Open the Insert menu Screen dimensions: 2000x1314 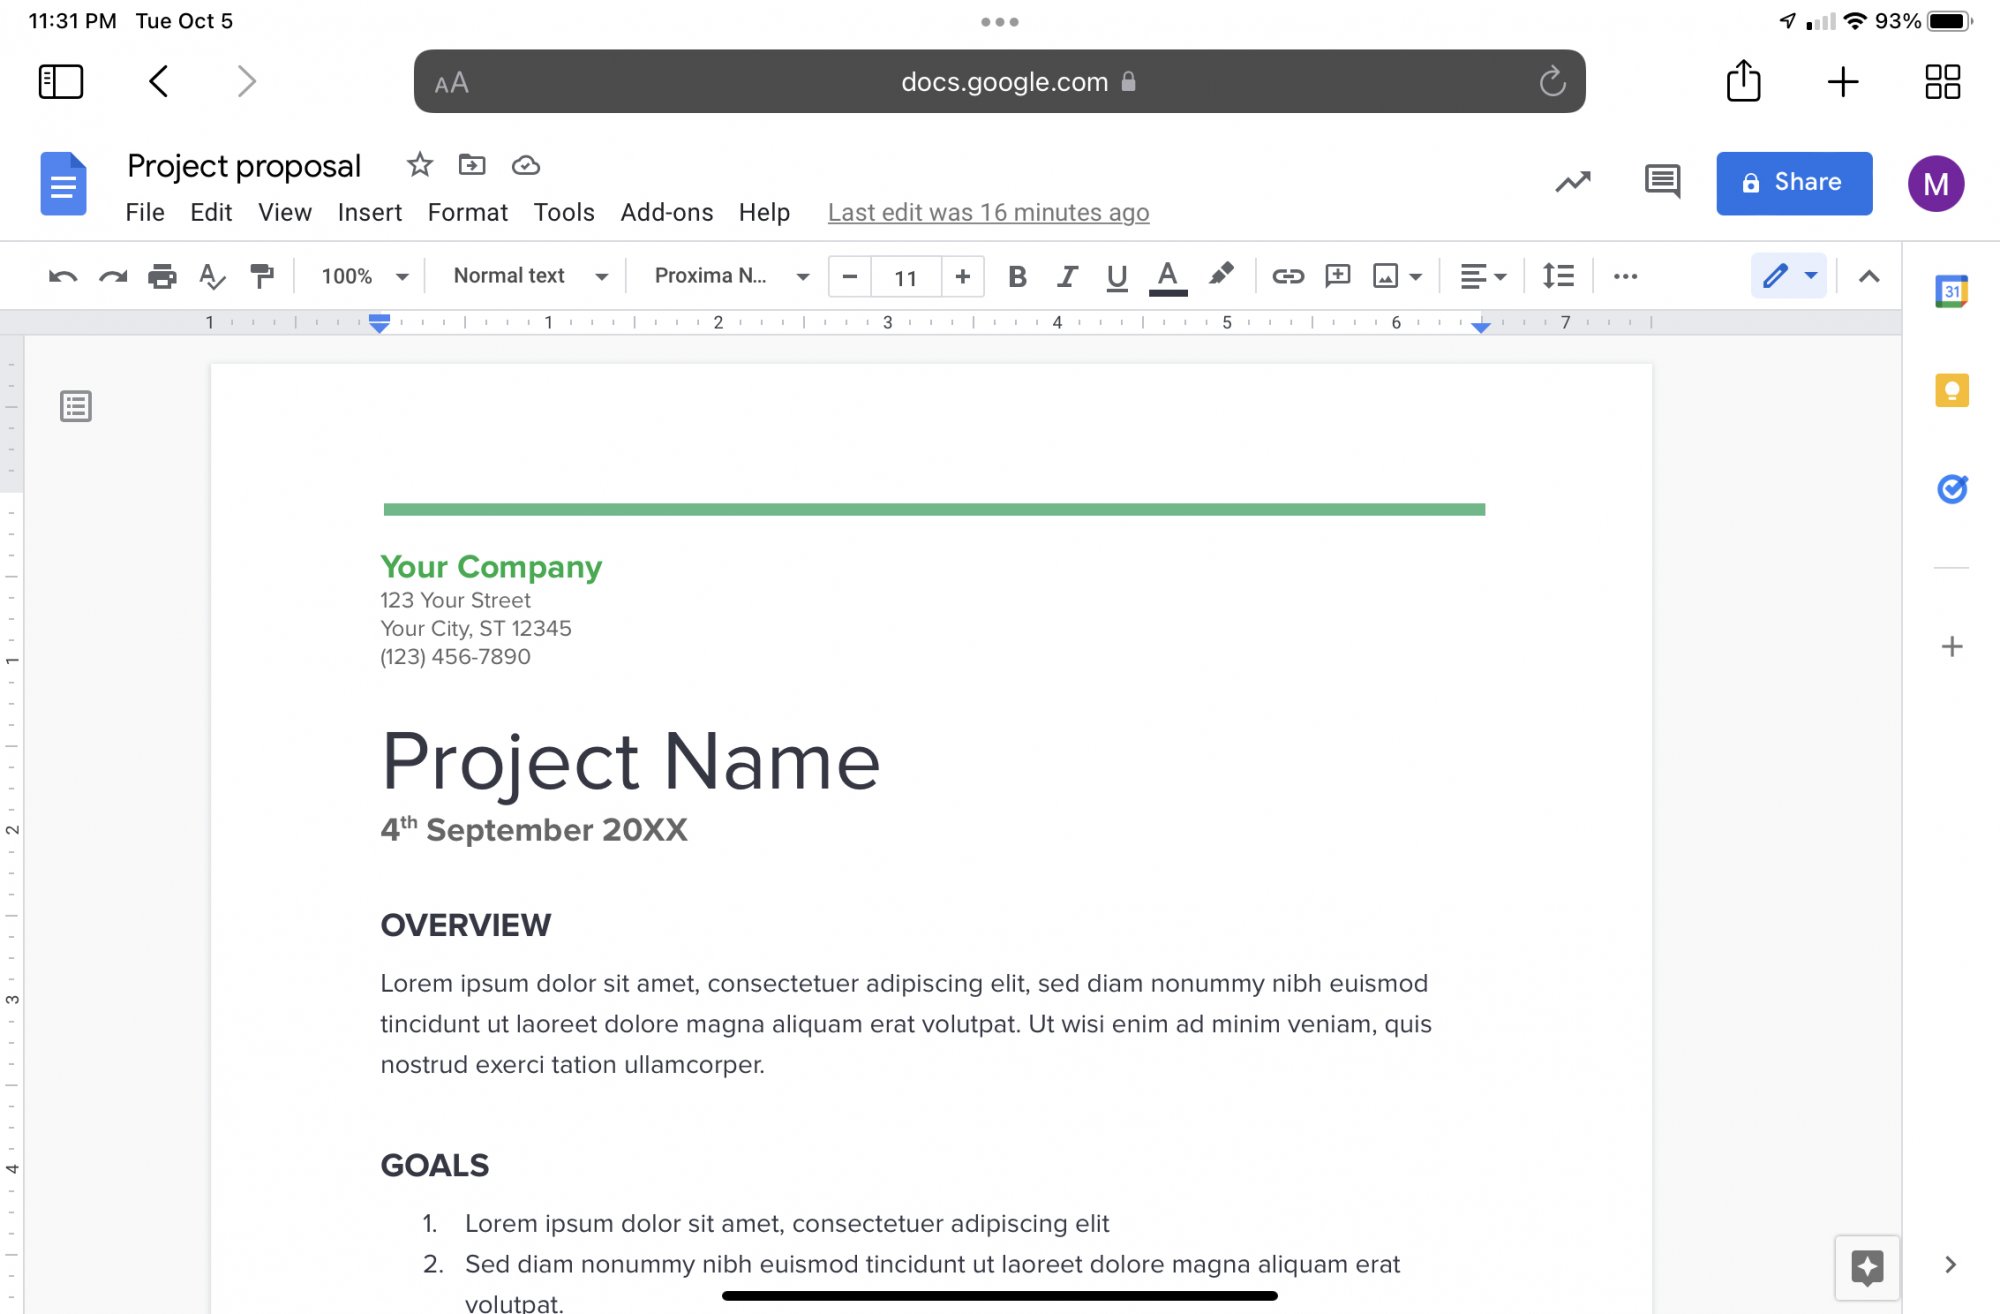coord(369,212)
